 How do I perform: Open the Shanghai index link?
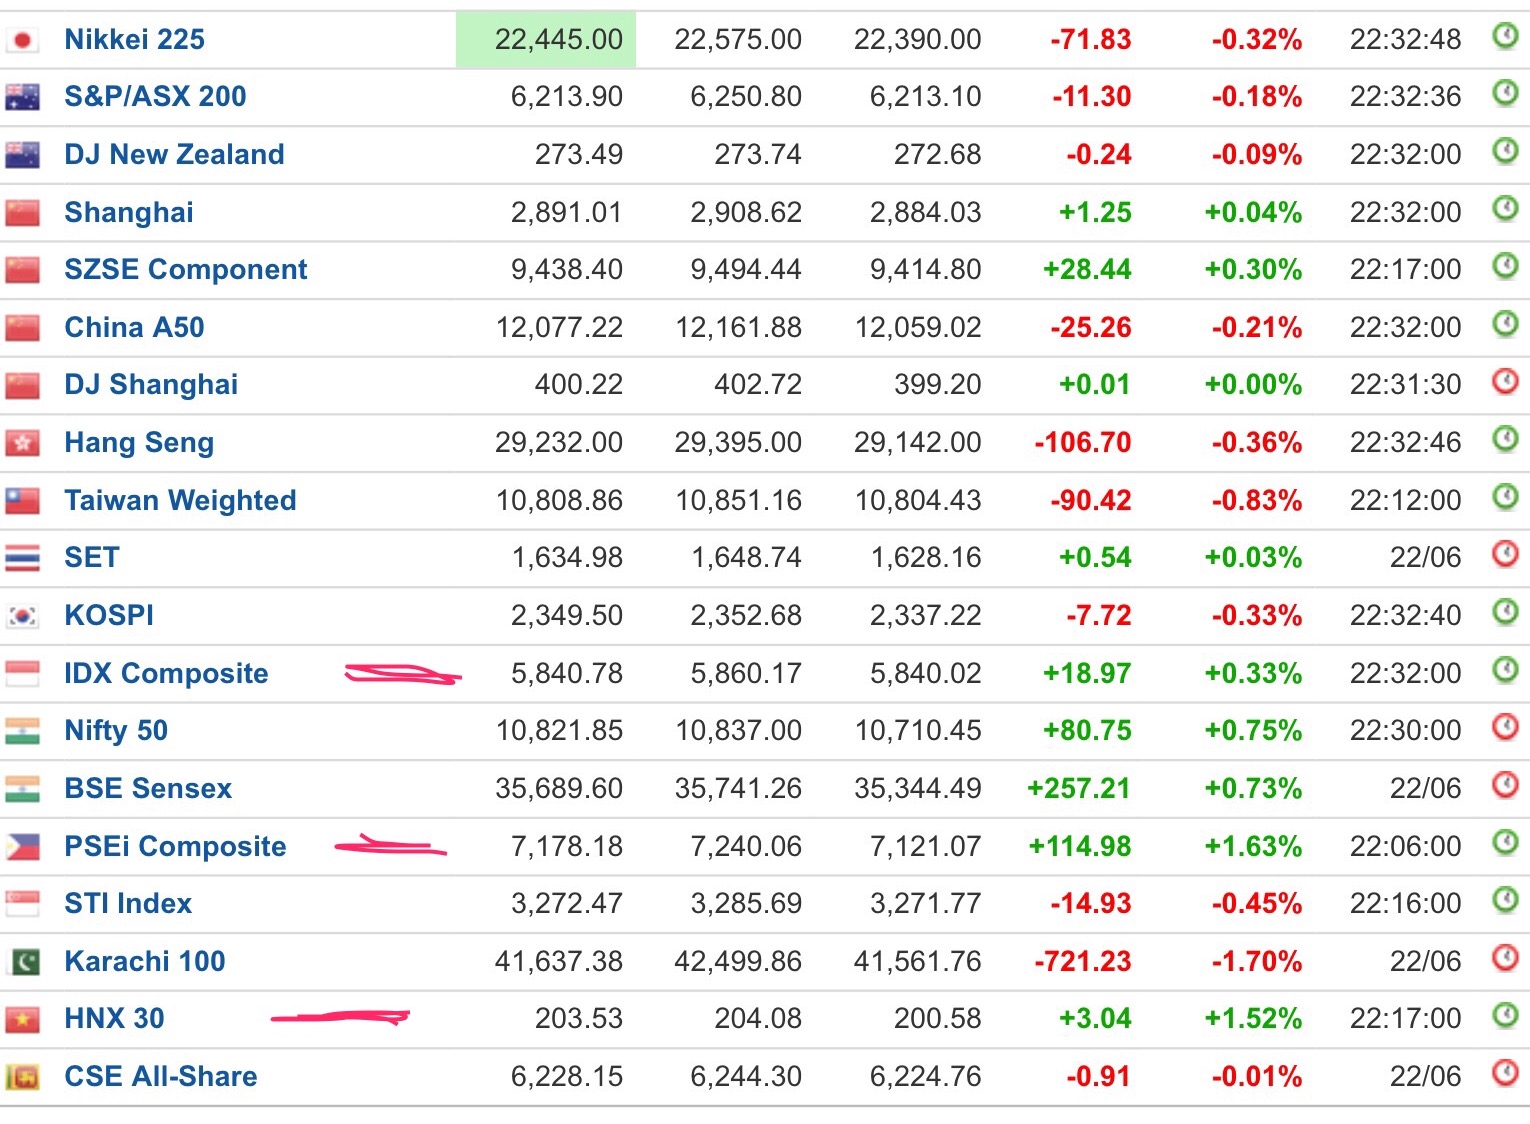[x=129, y=212]
